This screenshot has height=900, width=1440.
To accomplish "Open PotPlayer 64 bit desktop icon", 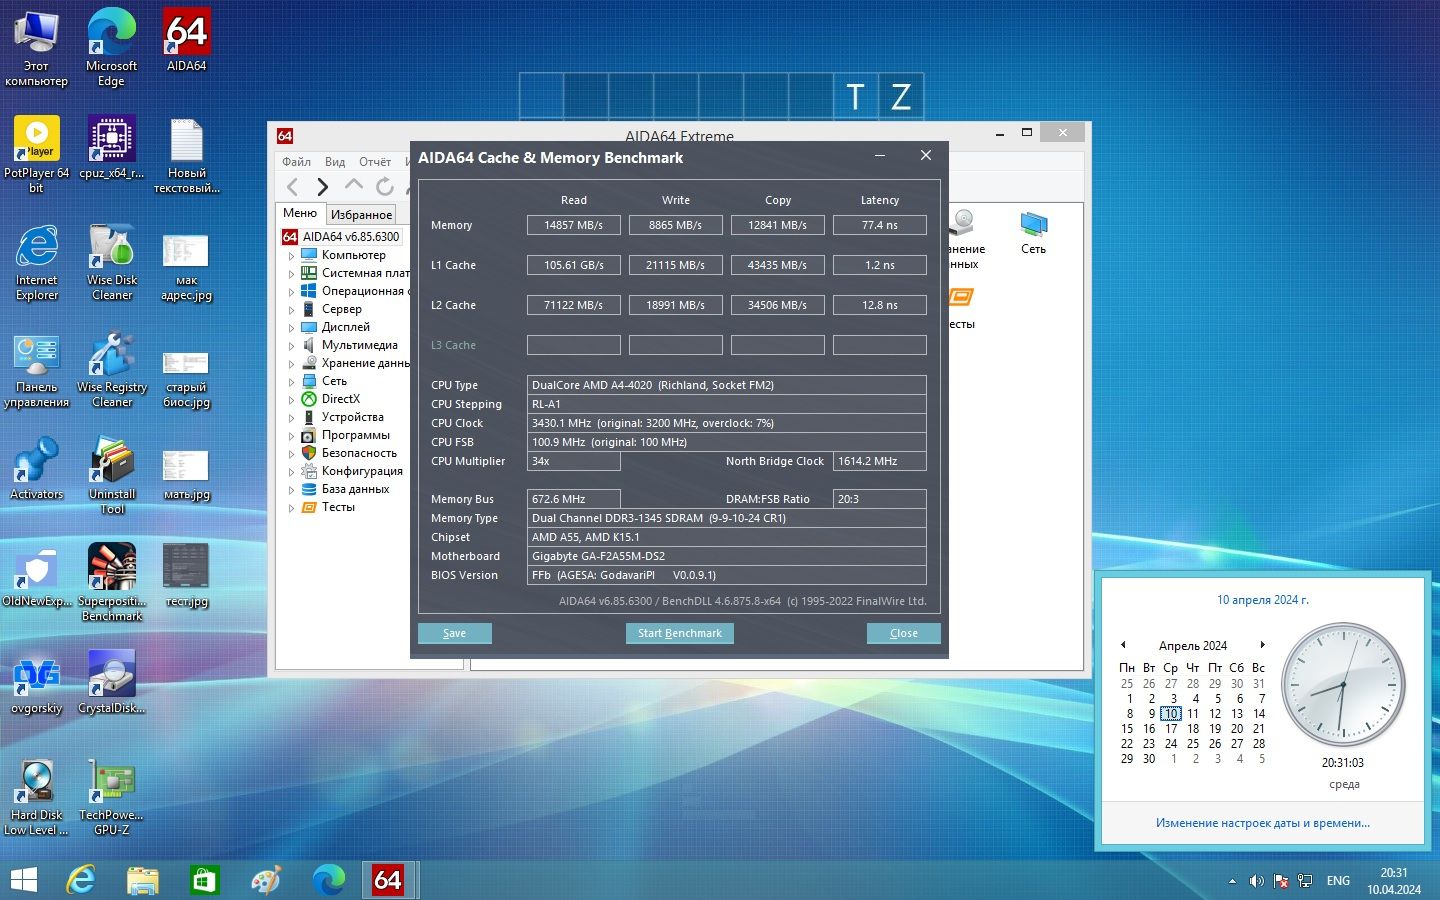I will point(36,154).
